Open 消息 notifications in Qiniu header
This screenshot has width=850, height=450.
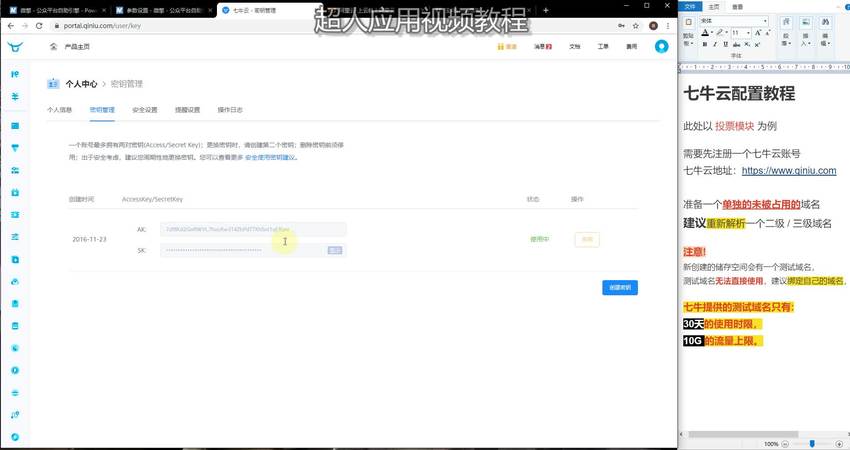(x=543, y=47)
